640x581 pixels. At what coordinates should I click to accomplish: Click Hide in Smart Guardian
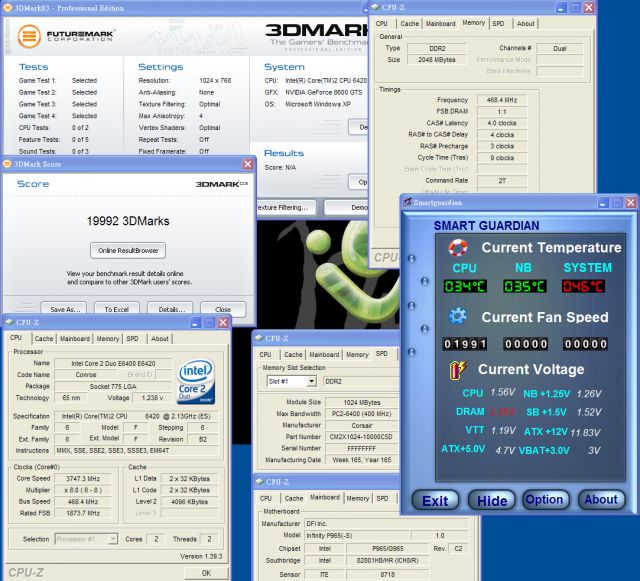491,501
